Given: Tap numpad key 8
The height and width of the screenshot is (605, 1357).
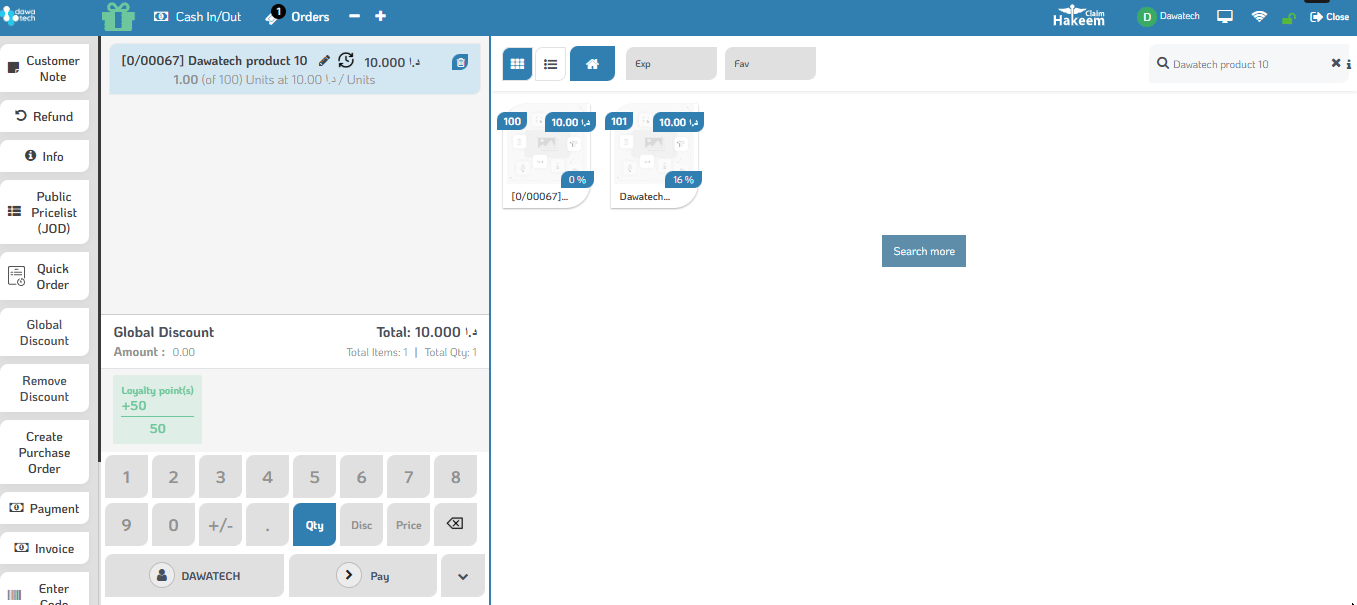Looking at the screenshot, I should pyautogui.click(x=455, y=477).
